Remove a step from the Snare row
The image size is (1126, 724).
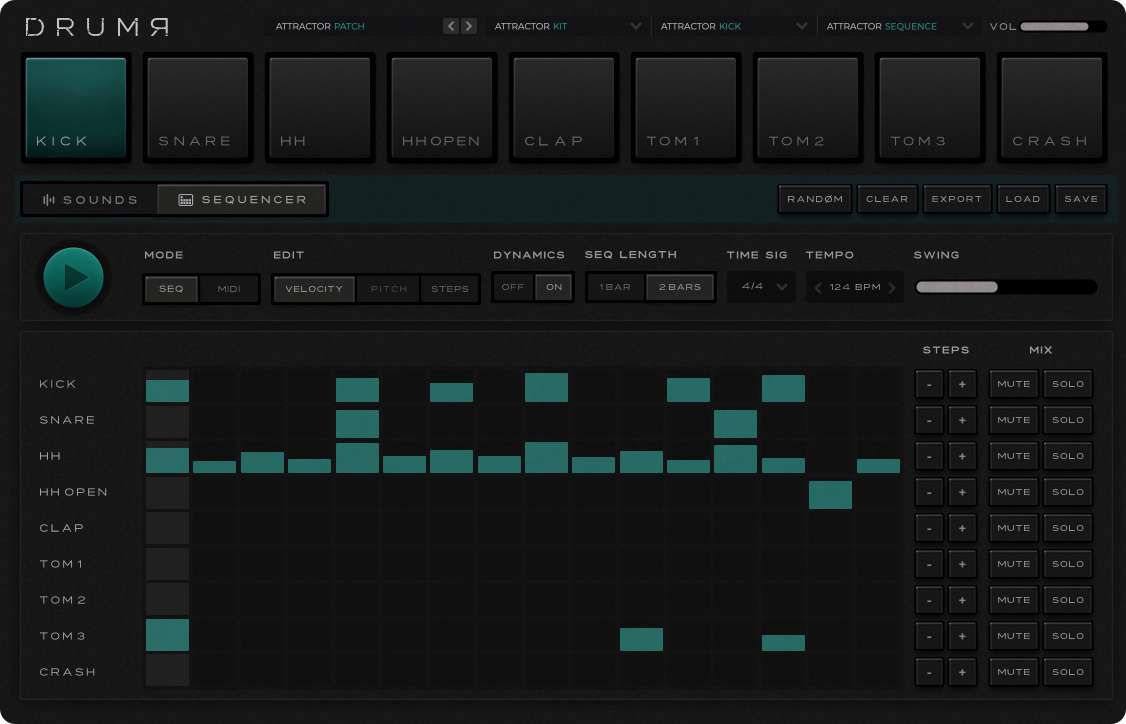point(929,420)
